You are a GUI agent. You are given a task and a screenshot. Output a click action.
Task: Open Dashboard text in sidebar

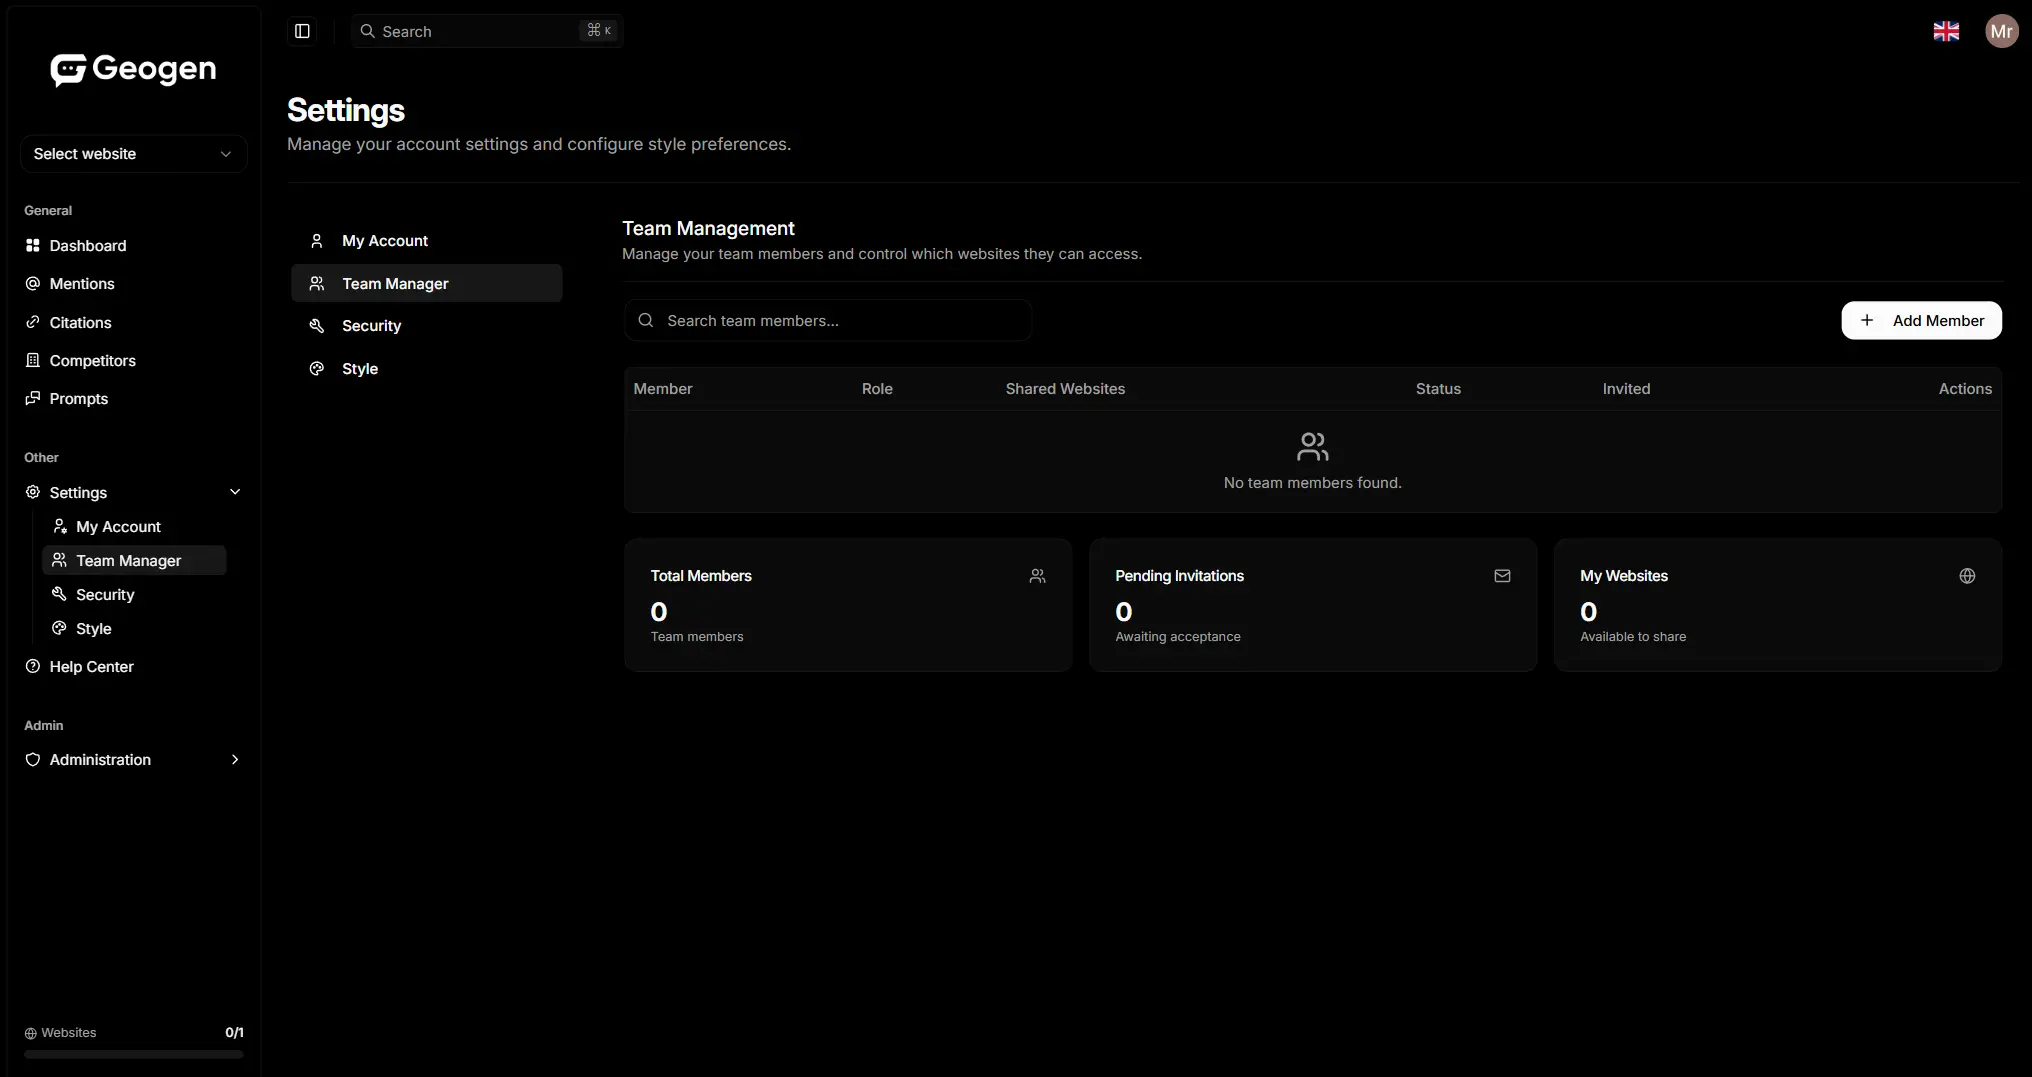click(88, 245)
